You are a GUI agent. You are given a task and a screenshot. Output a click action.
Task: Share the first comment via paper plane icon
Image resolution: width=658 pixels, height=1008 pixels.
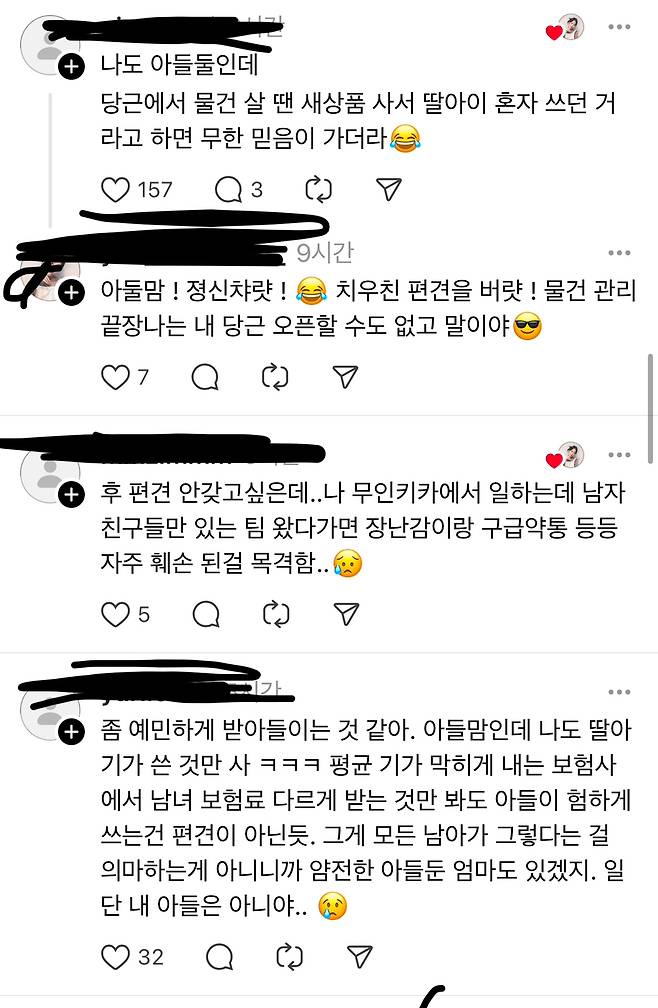click(x=389, y=189)
